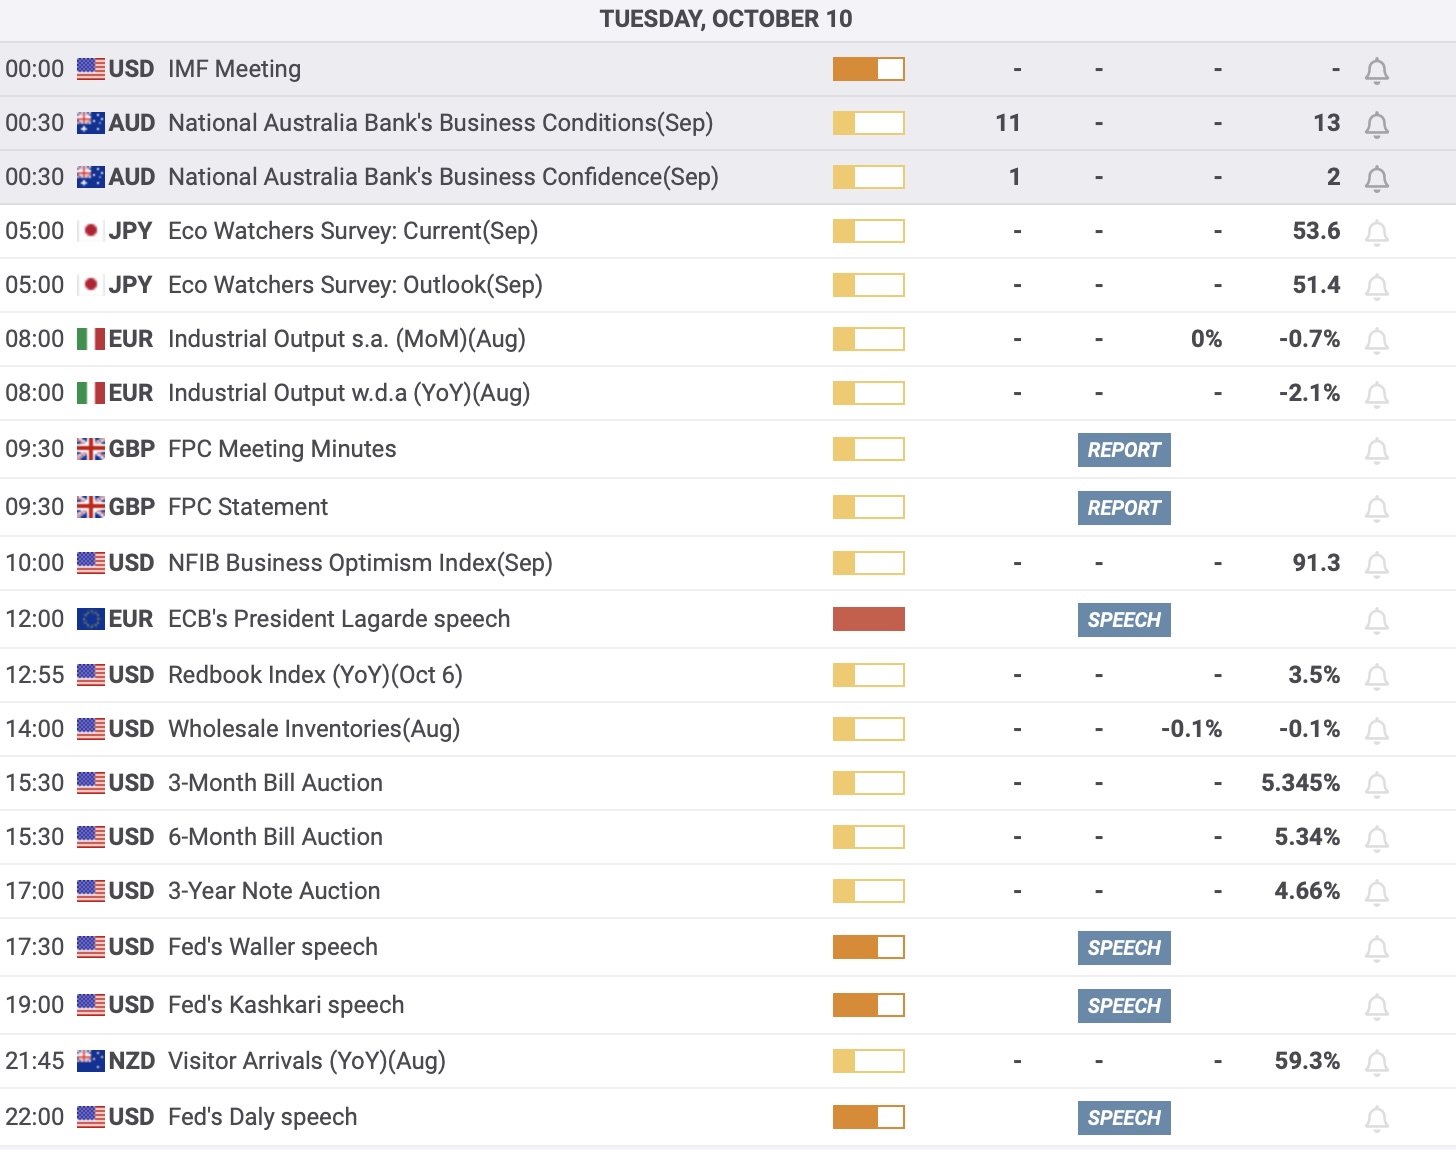Enable alert bell for Eco Watchers Survey: Current

[1376, 232]
